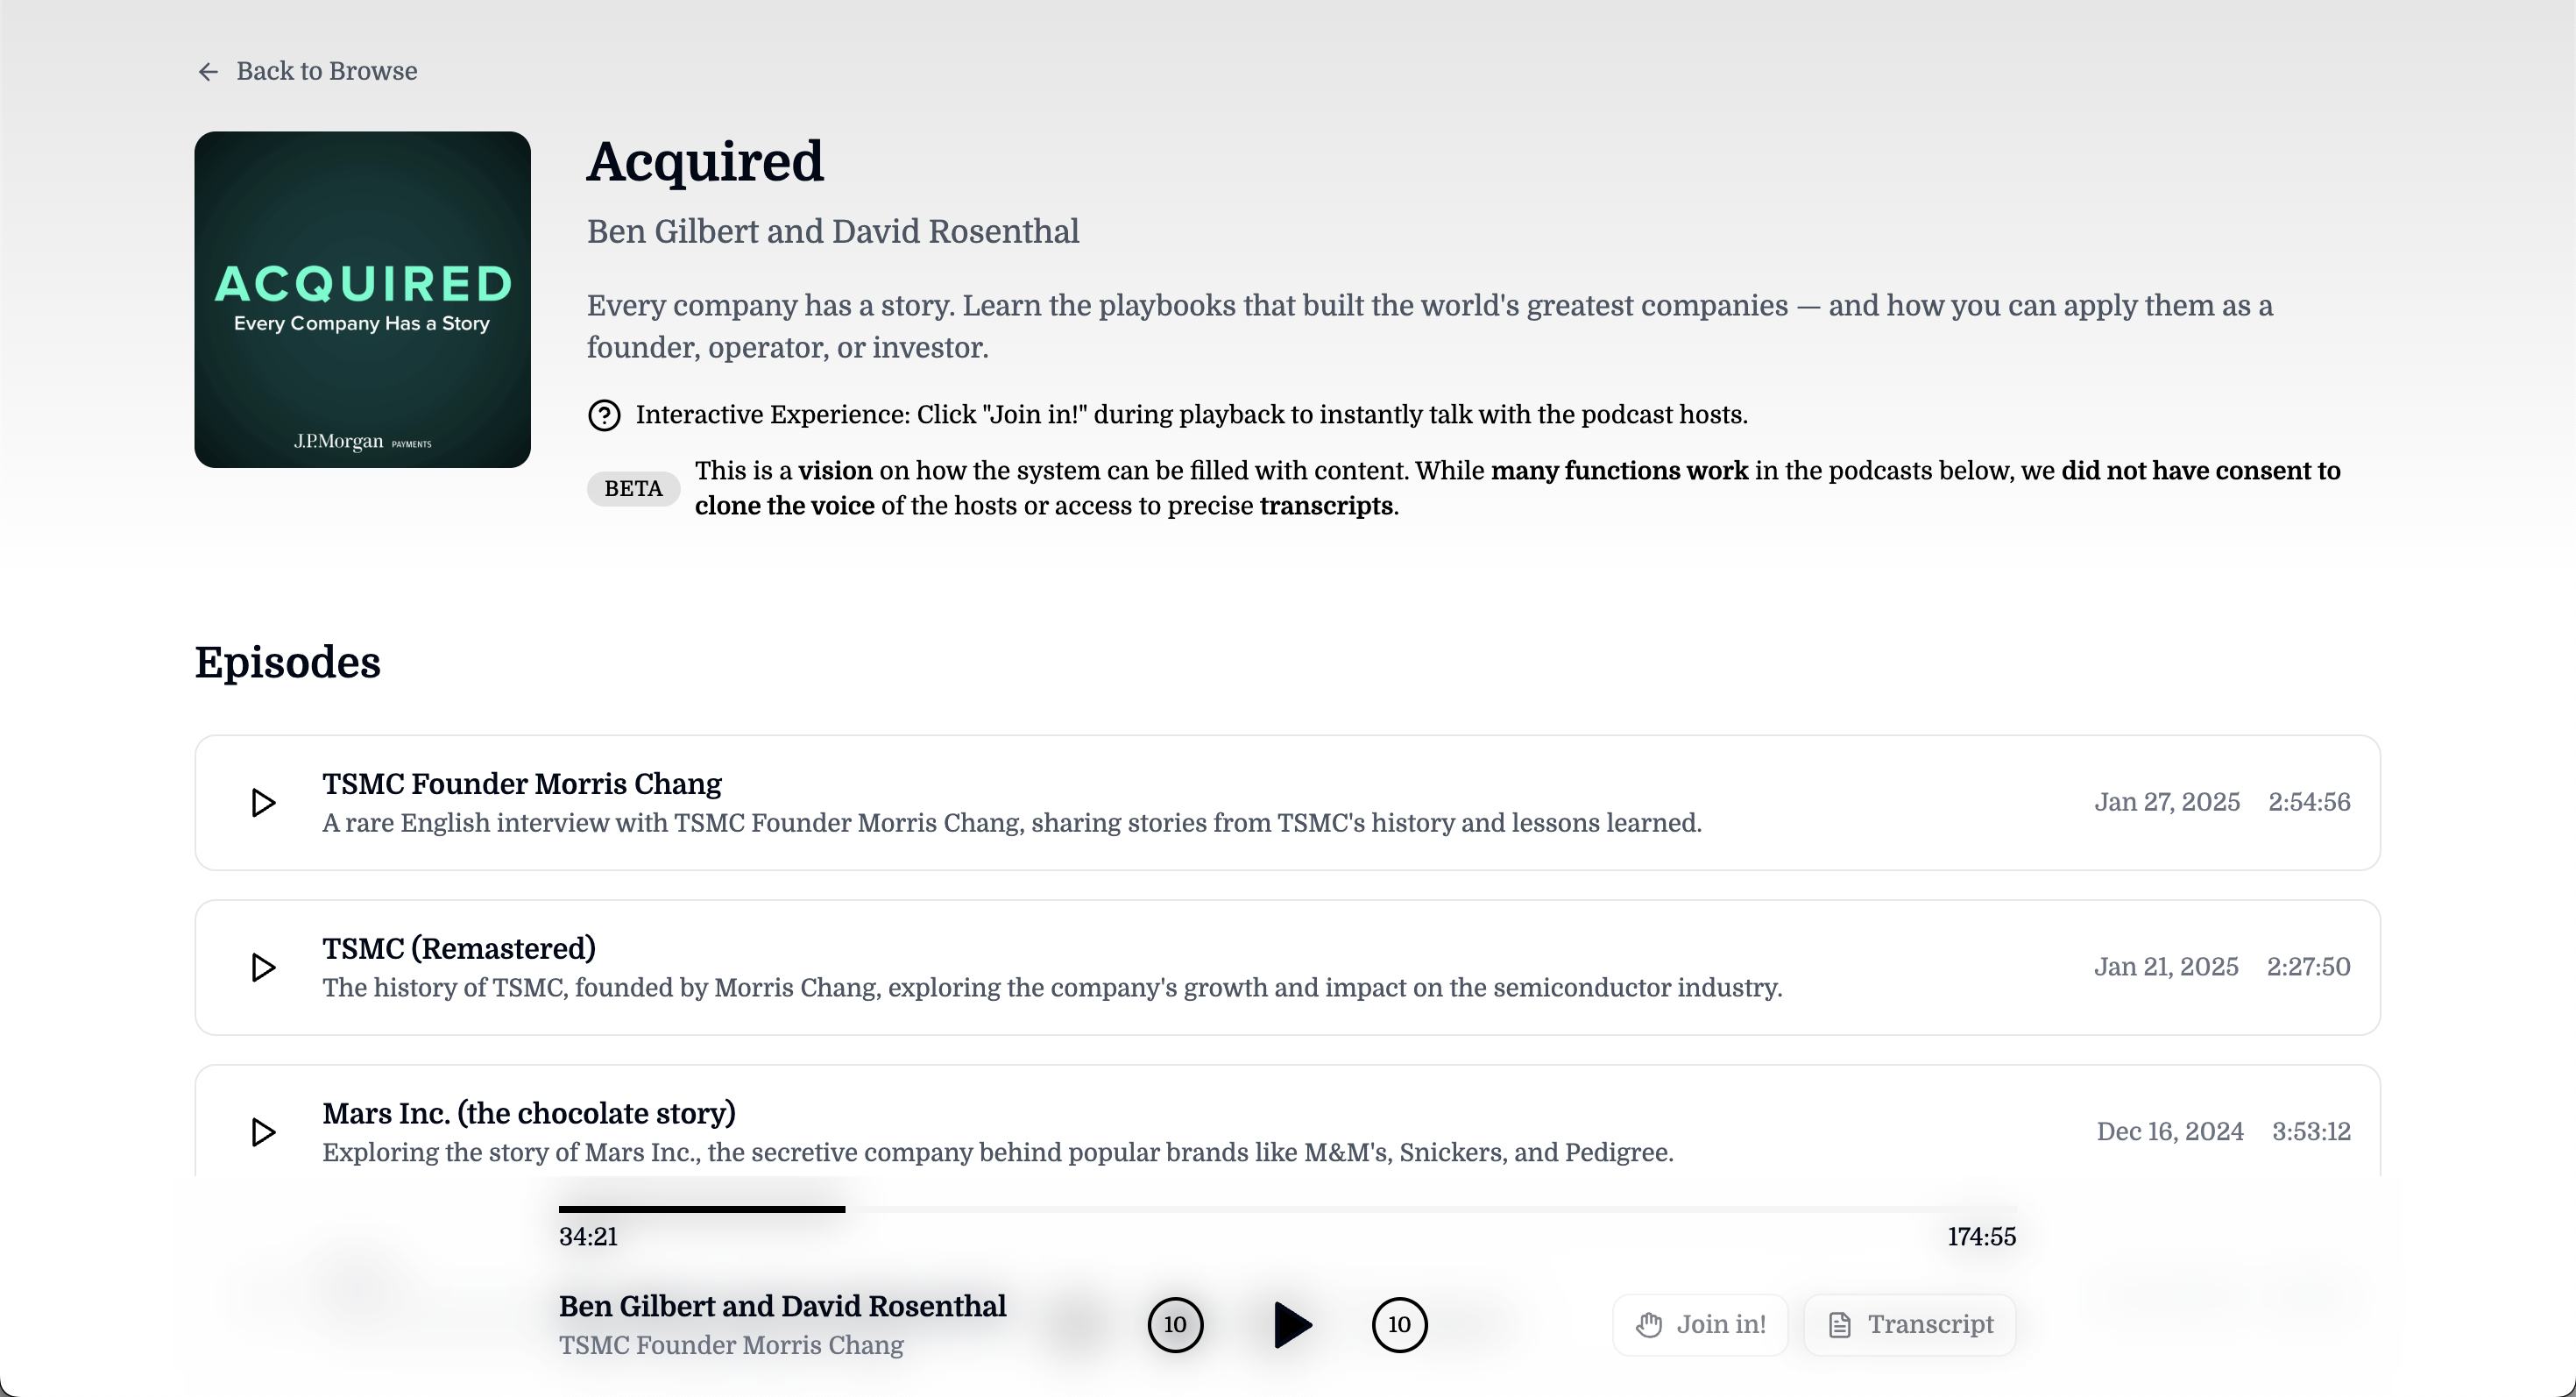The image size is (2576, 1397).
Task: Play the TSMC (Remastered) episode
Action: [x=263, y=967]
